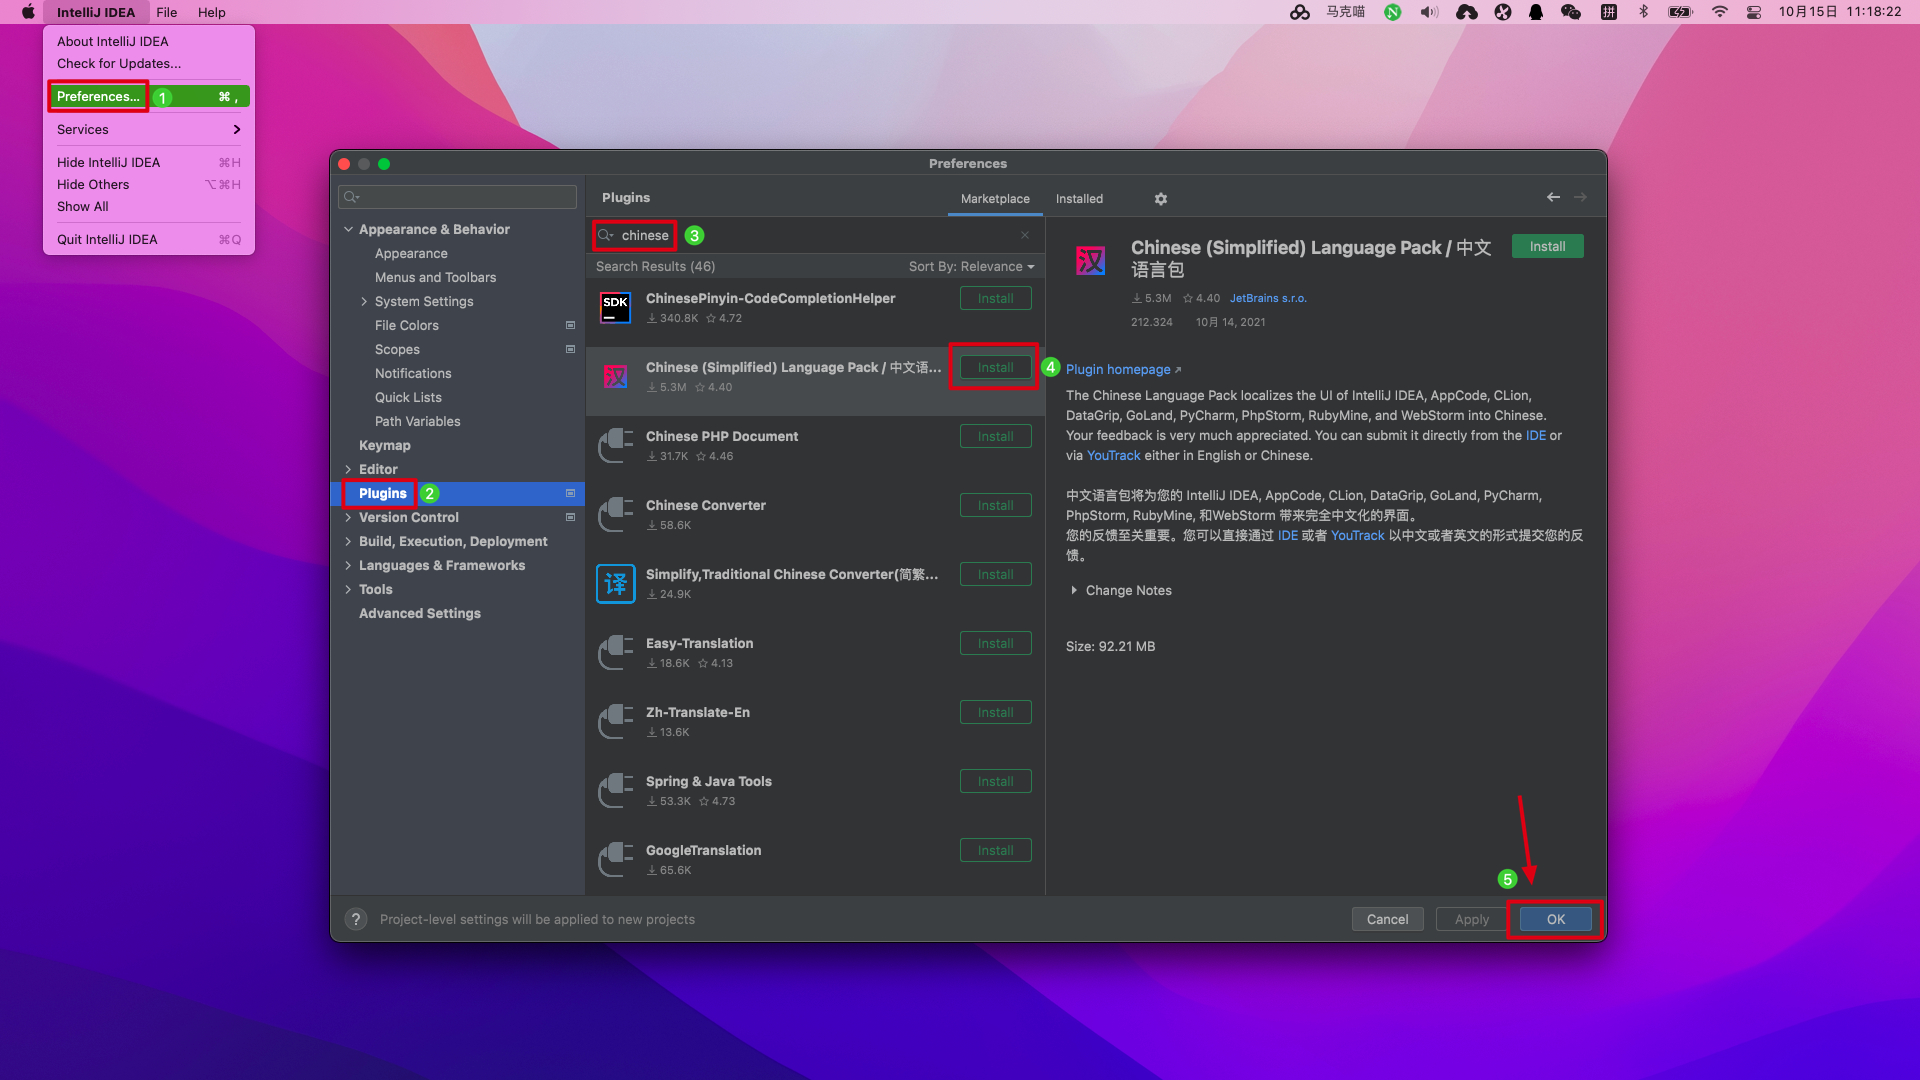Open Control Center from menu bar
This screenshot has height=1080, width=1920.
(1754, 12)
